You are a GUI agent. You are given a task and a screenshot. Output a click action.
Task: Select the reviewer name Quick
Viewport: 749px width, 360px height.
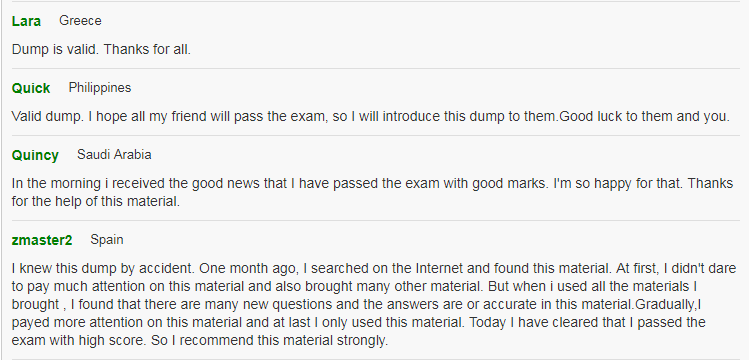pos(31,88)
